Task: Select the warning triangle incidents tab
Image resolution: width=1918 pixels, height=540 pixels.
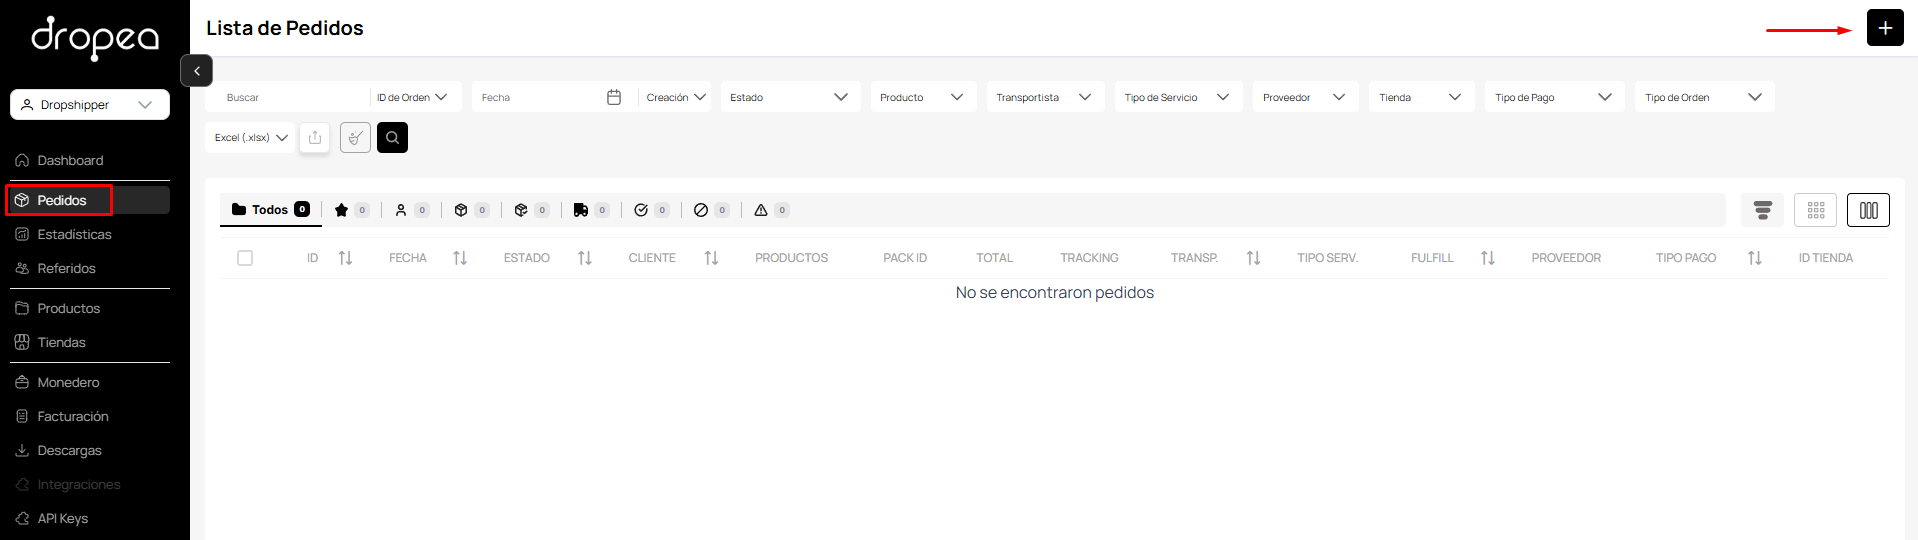Action: click(x=771, y=210)
